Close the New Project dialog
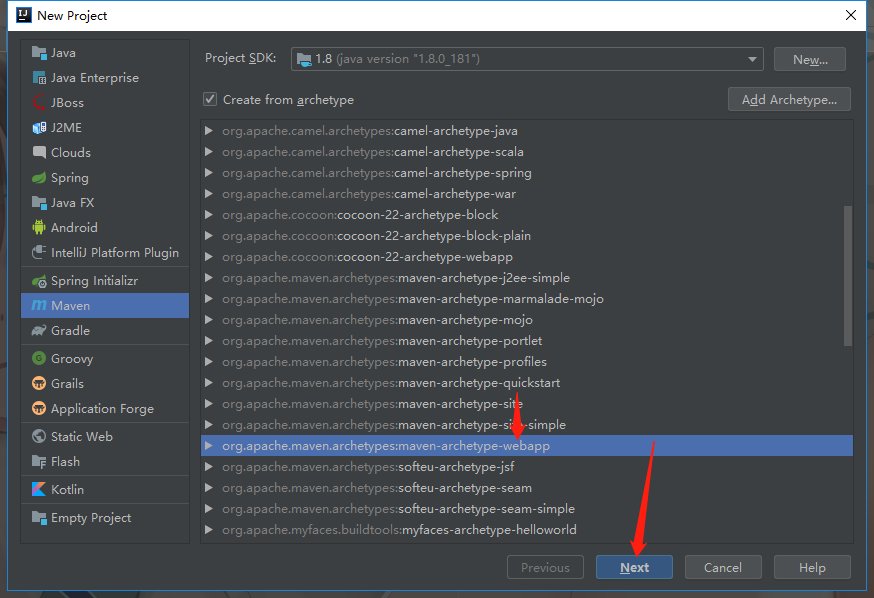 tap(851, 15)
